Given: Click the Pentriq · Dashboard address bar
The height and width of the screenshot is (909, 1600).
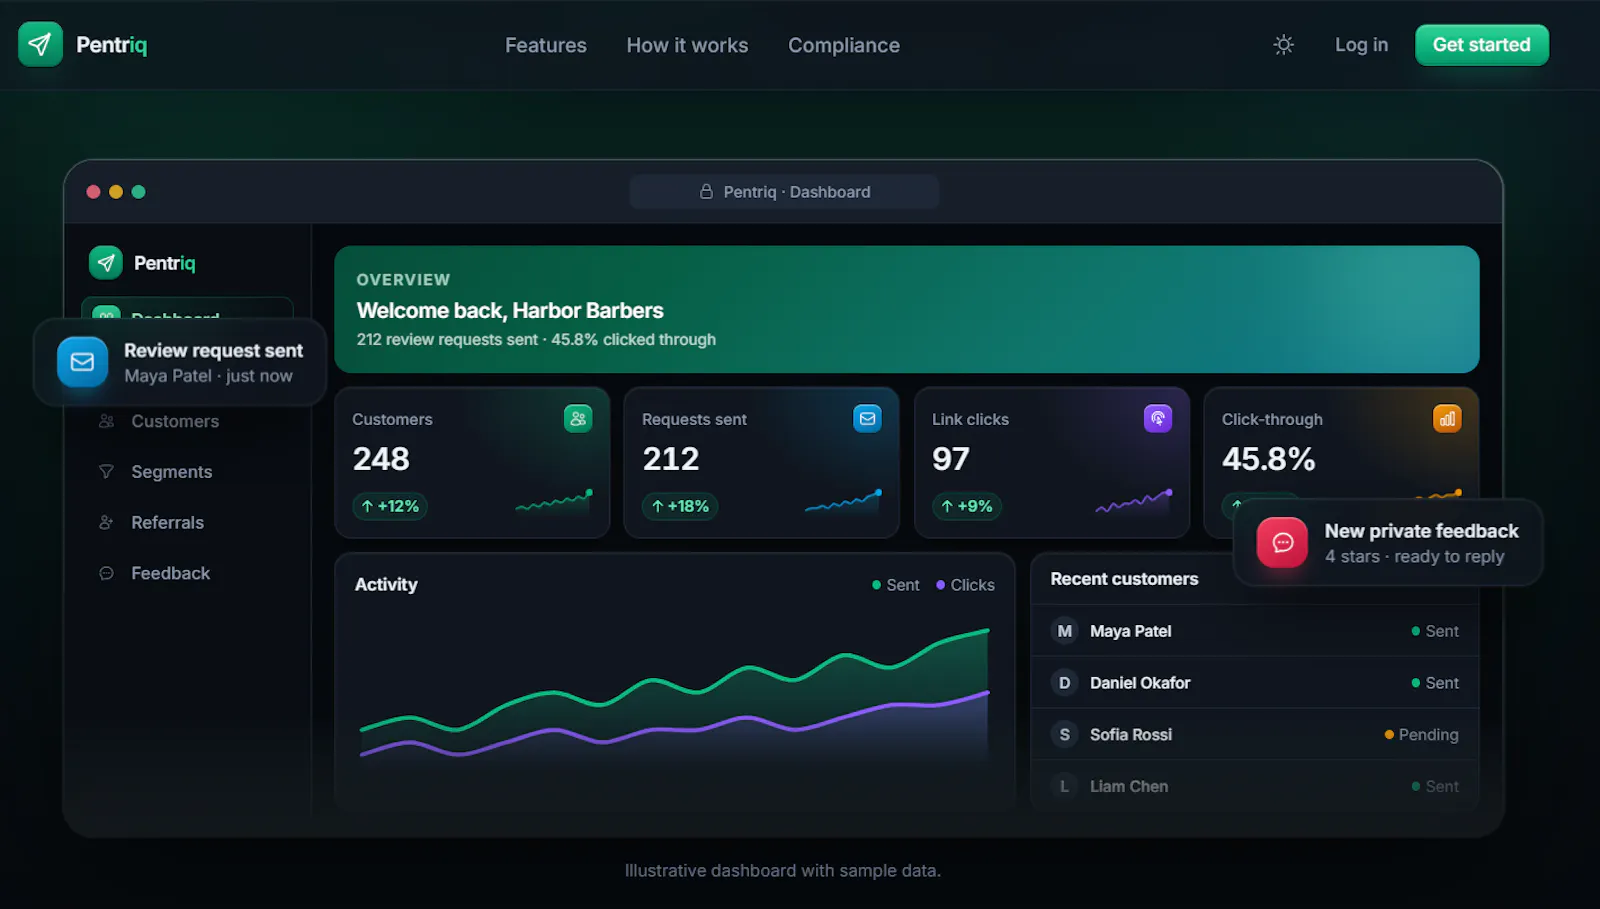Looking at the screenshot, I should pos(784,191).
